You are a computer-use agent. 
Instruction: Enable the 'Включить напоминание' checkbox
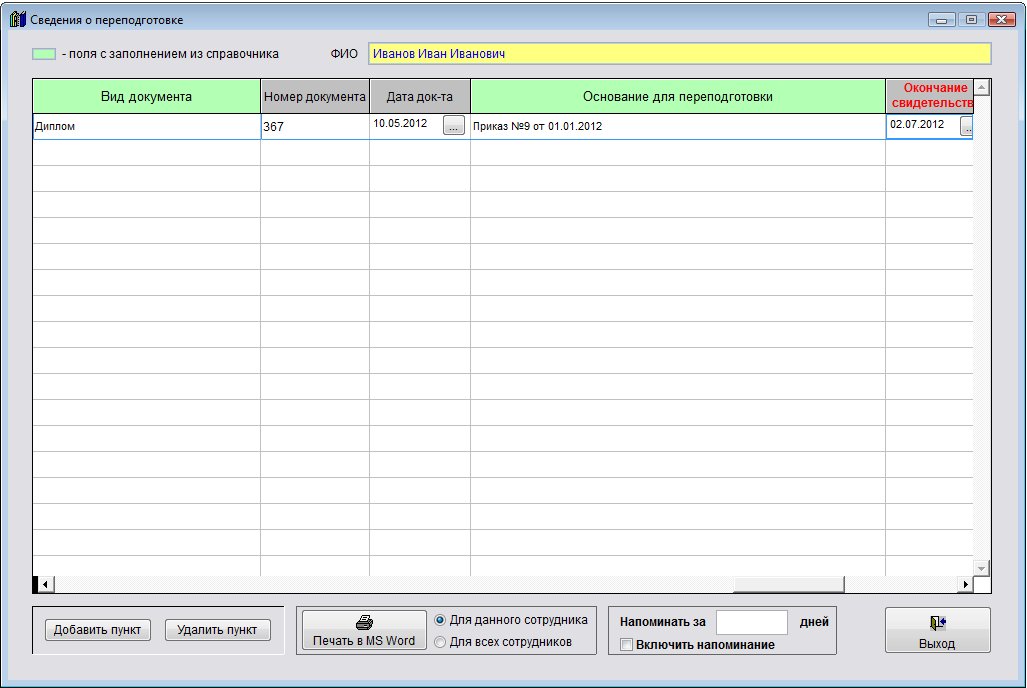tap(627, 645)
